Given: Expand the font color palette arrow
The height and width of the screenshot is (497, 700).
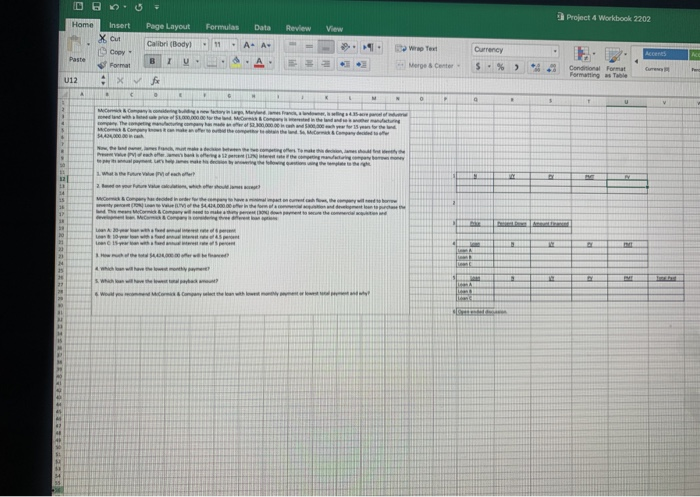Looking at the screenshot, I should click(270, 63).
